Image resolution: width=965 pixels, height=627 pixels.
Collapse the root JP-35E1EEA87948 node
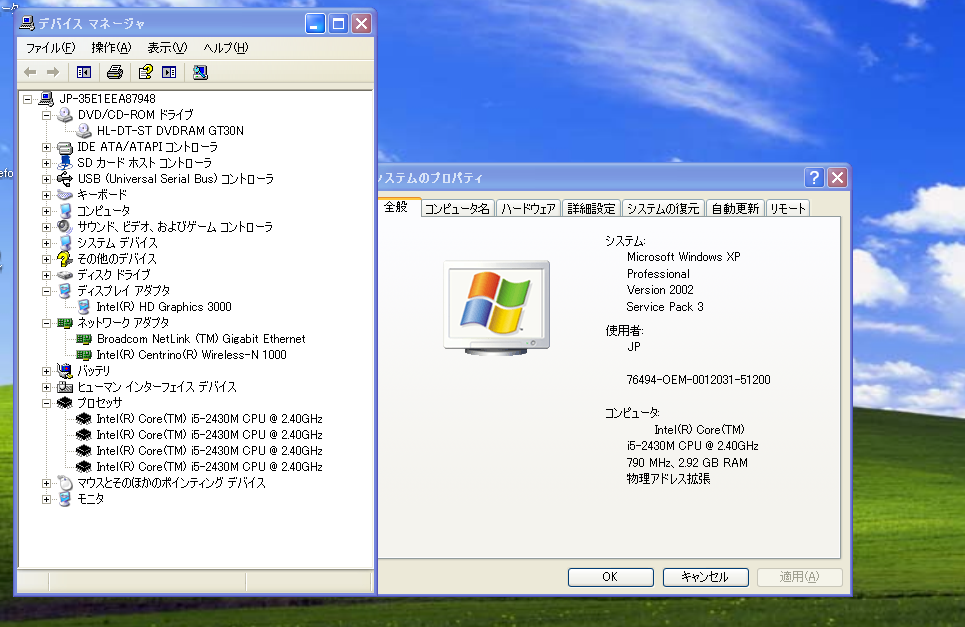(27, 99)
